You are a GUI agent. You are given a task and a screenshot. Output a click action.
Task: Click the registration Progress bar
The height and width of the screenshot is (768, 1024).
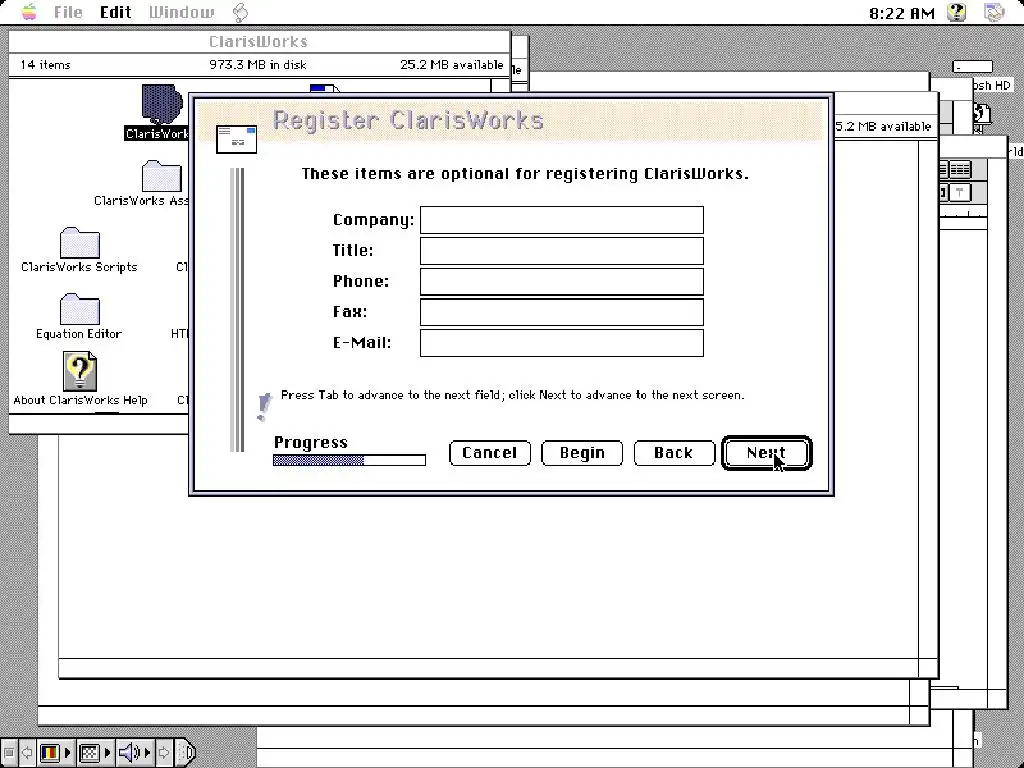tap(349, 460)
